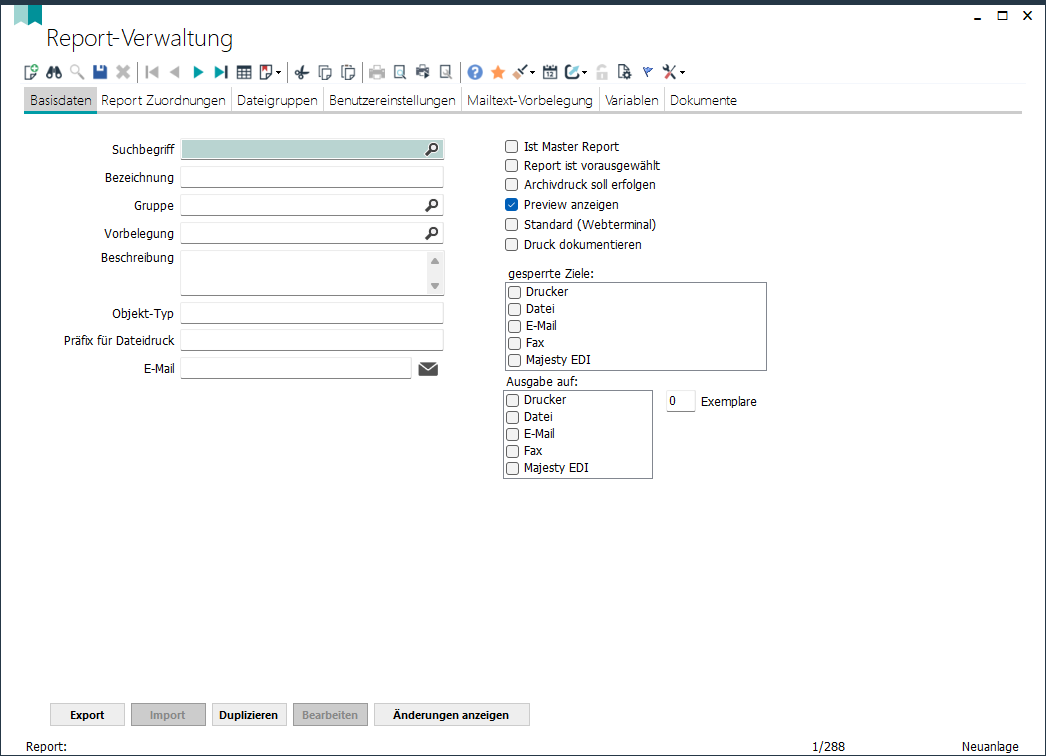
Task: Click the wrench and screwdriver tools icon
Action: [670, 72]
